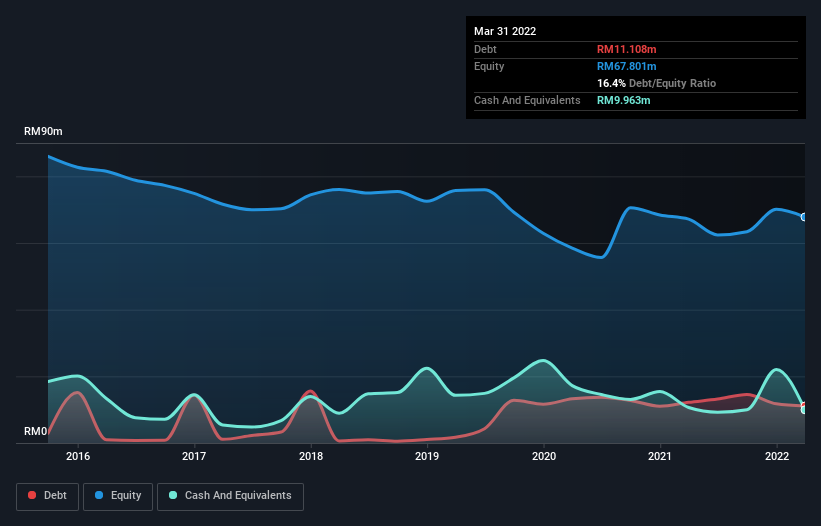Click the Equity label in tooltip
Screen dimensions: 821x526
489,66
